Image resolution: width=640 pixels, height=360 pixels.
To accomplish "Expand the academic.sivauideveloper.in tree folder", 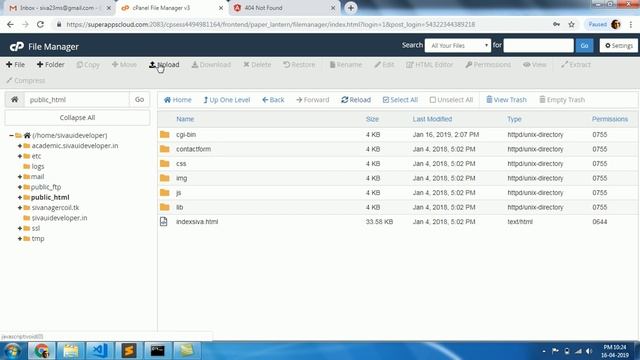I will click(20, 146).
